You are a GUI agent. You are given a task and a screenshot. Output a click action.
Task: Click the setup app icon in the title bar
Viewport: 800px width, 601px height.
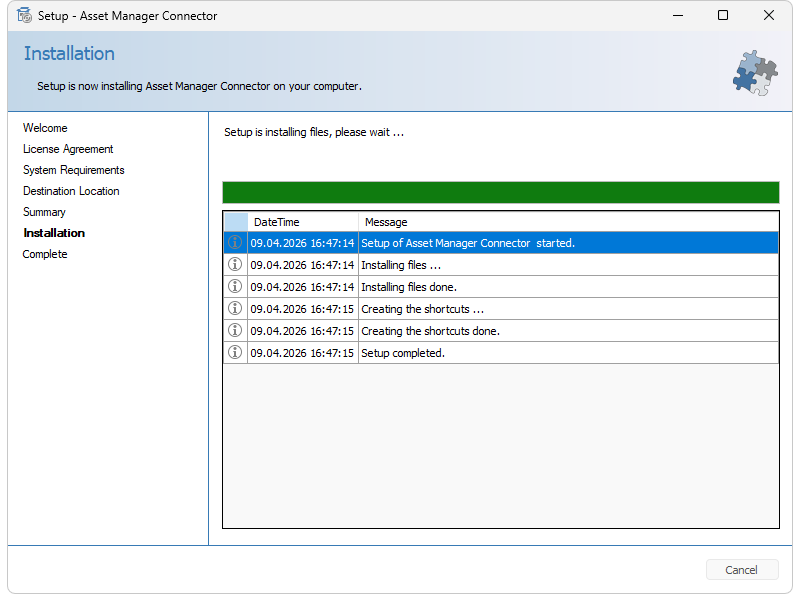(x=24, y=16)
